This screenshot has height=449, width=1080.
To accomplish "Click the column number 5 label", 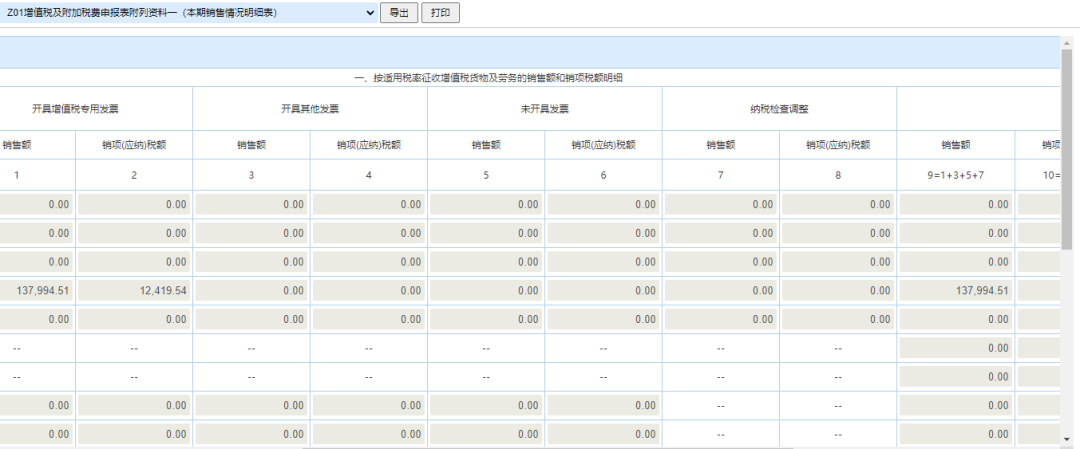I will (x=486, y=176).
